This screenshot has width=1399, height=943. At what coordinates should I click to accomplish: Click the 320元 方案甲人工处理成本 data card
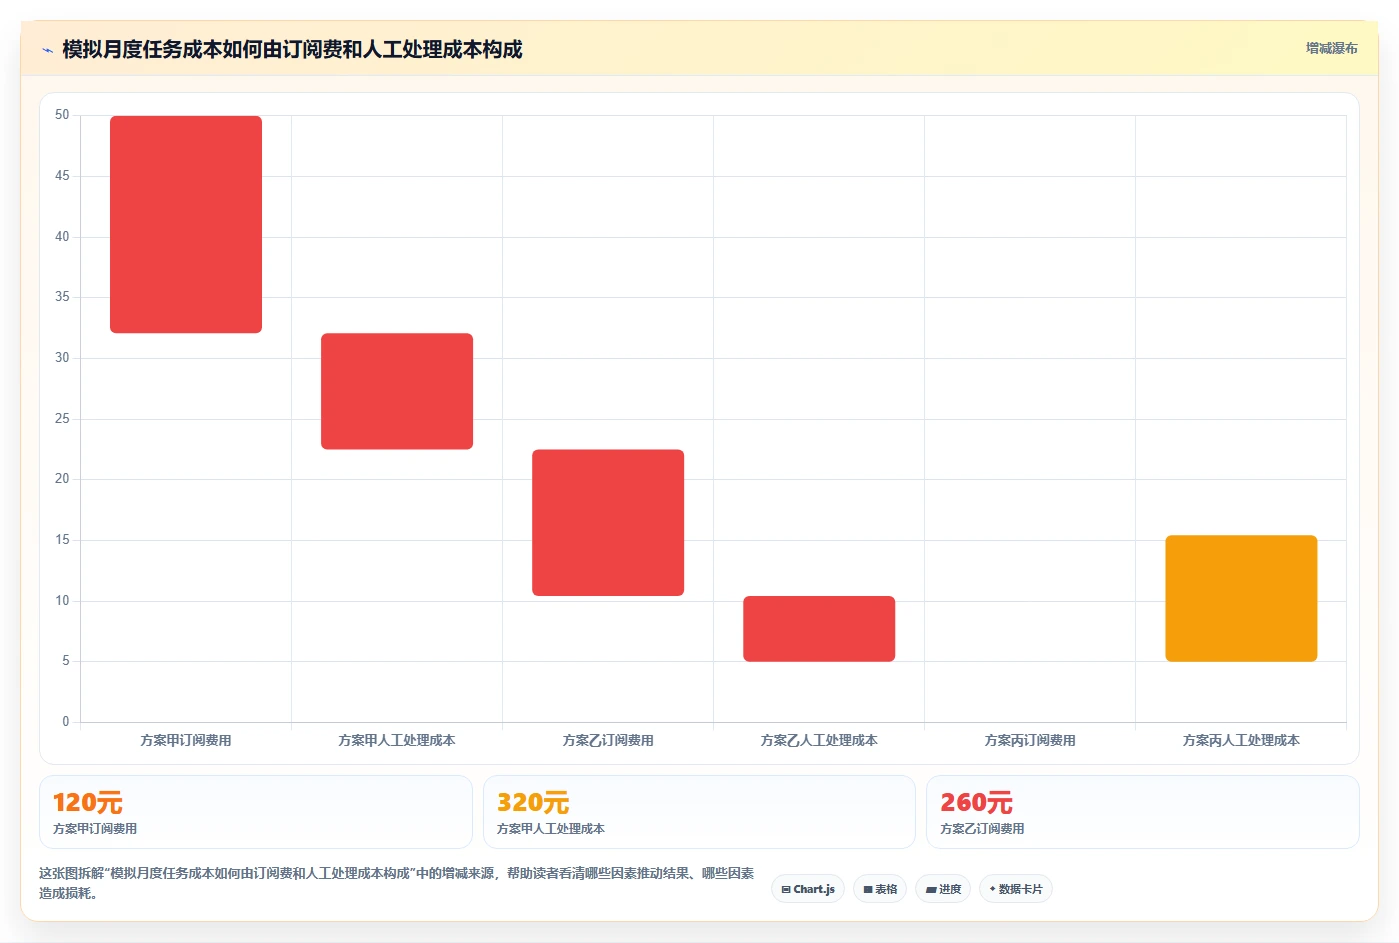click(699, 812)
